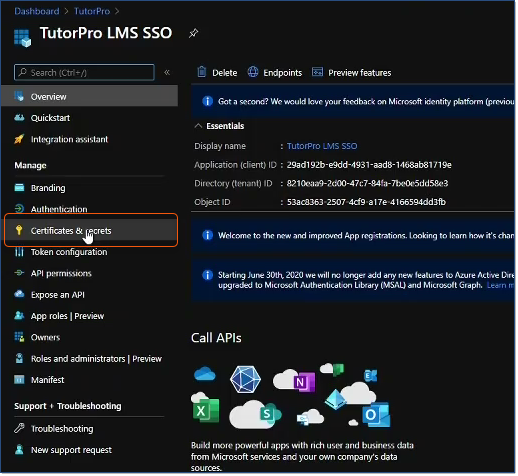Image resolution: width=518 pixels, height=476 pixels.
Task: Click the feedback info banner
Action: (x=353, y=101)
